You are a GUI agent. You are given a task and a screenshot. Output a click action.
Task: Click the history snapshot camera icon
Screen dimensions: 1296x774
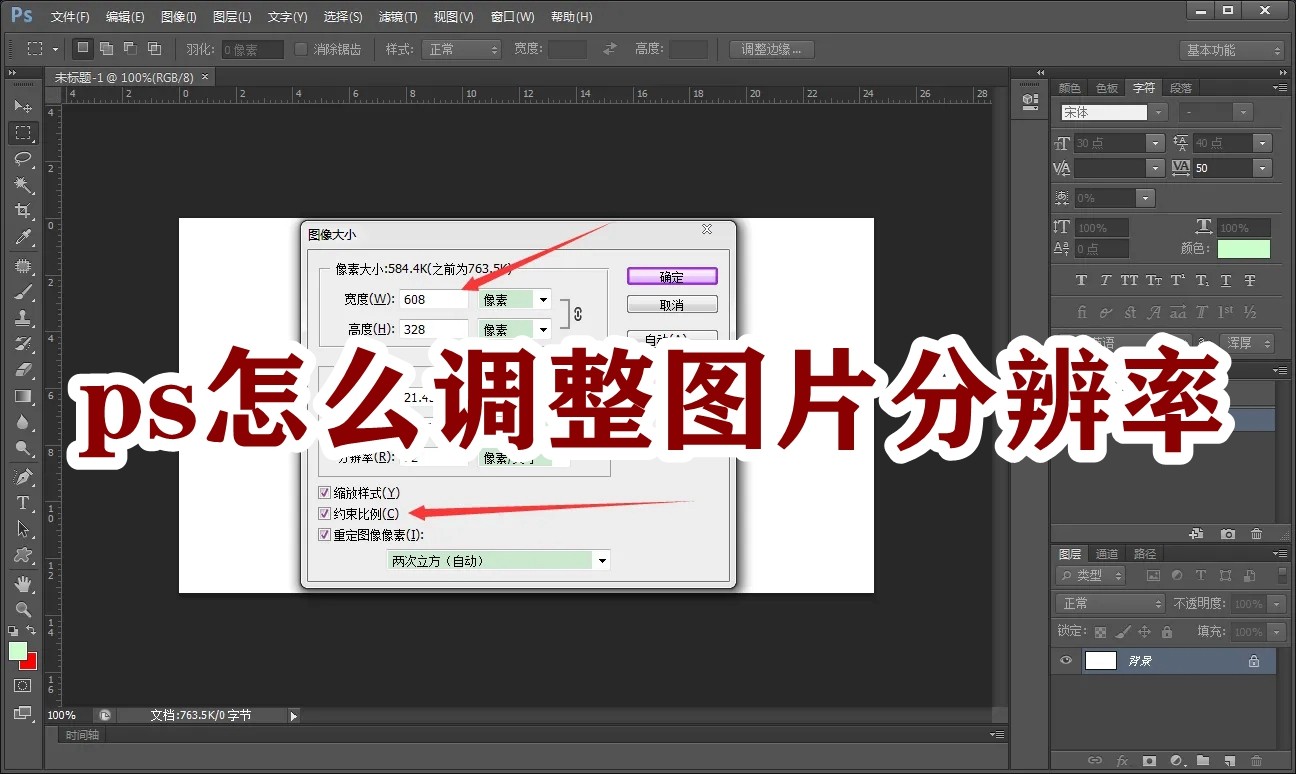[1228, 535]
